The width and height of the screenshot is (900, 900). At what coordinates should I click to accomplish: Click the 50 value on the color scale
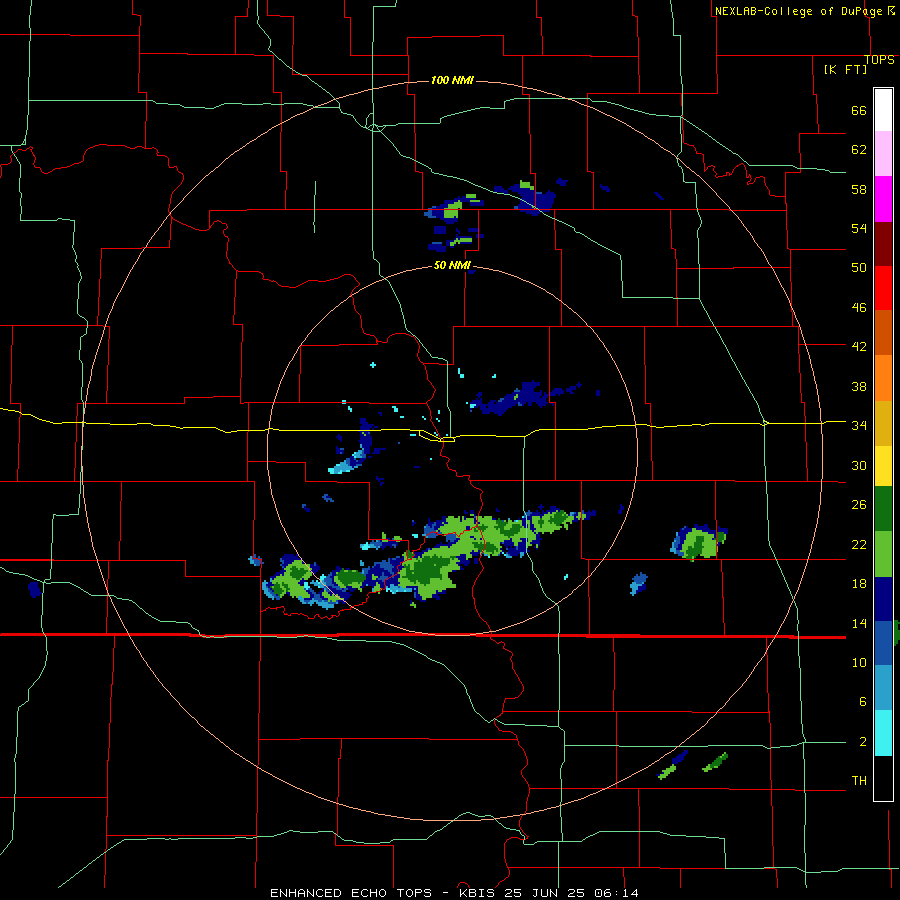[859, 268]
